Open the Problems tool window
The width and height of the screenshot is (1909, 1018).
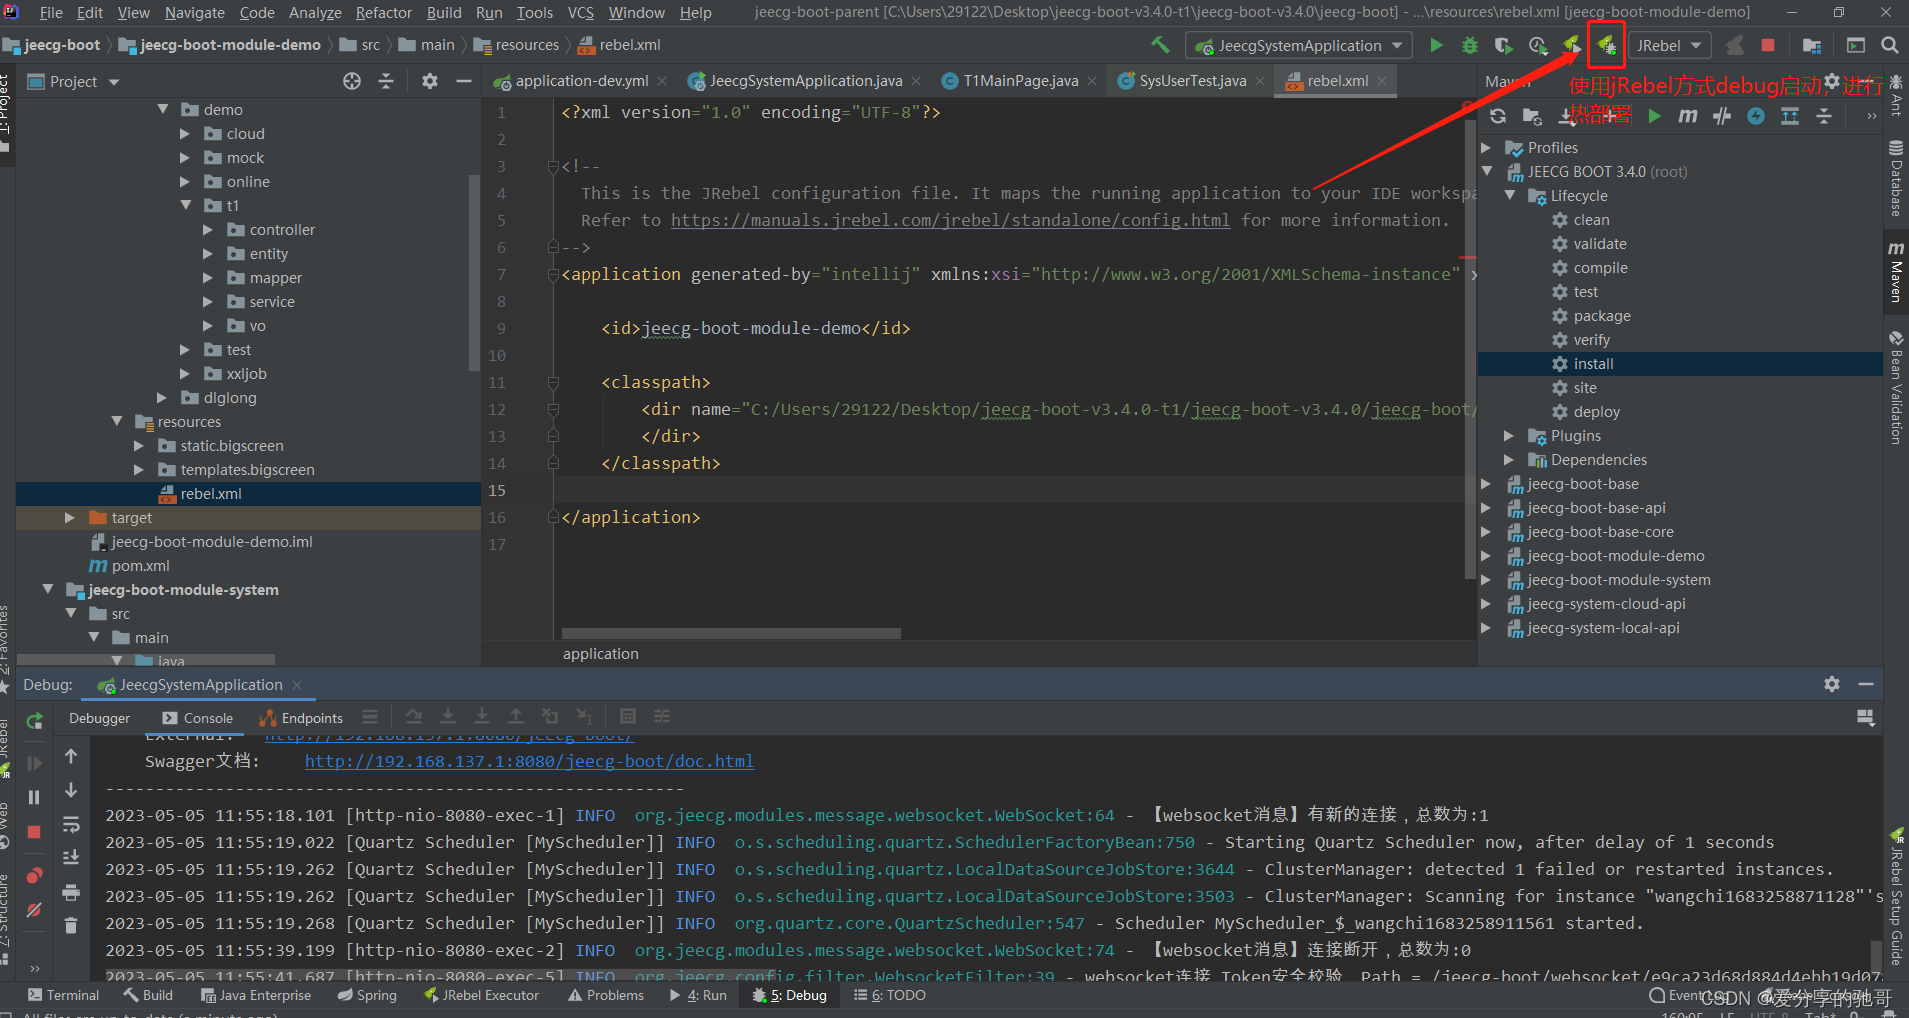click(x=605, y=995)
